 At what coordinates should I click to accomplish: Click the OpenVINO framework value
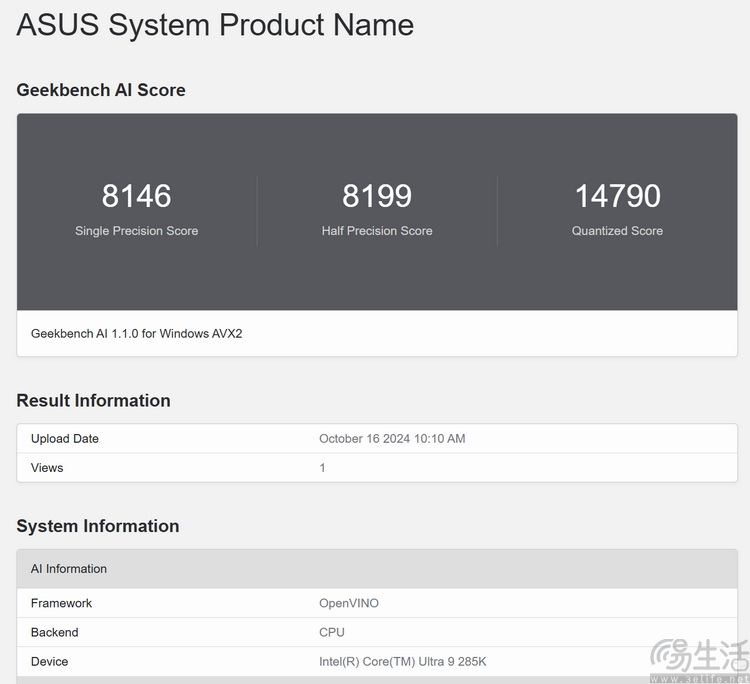349,604
